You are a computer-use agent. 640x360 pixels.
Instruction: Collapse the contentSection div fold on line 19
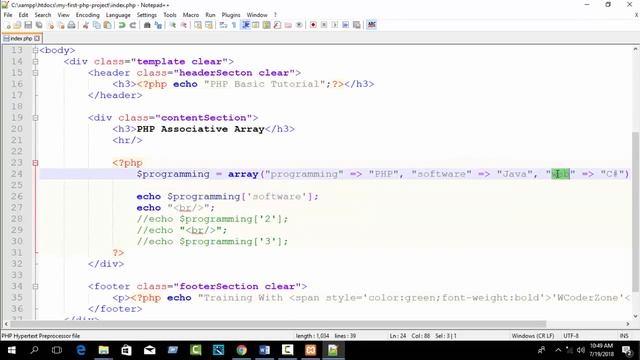[x=36, y=118]
